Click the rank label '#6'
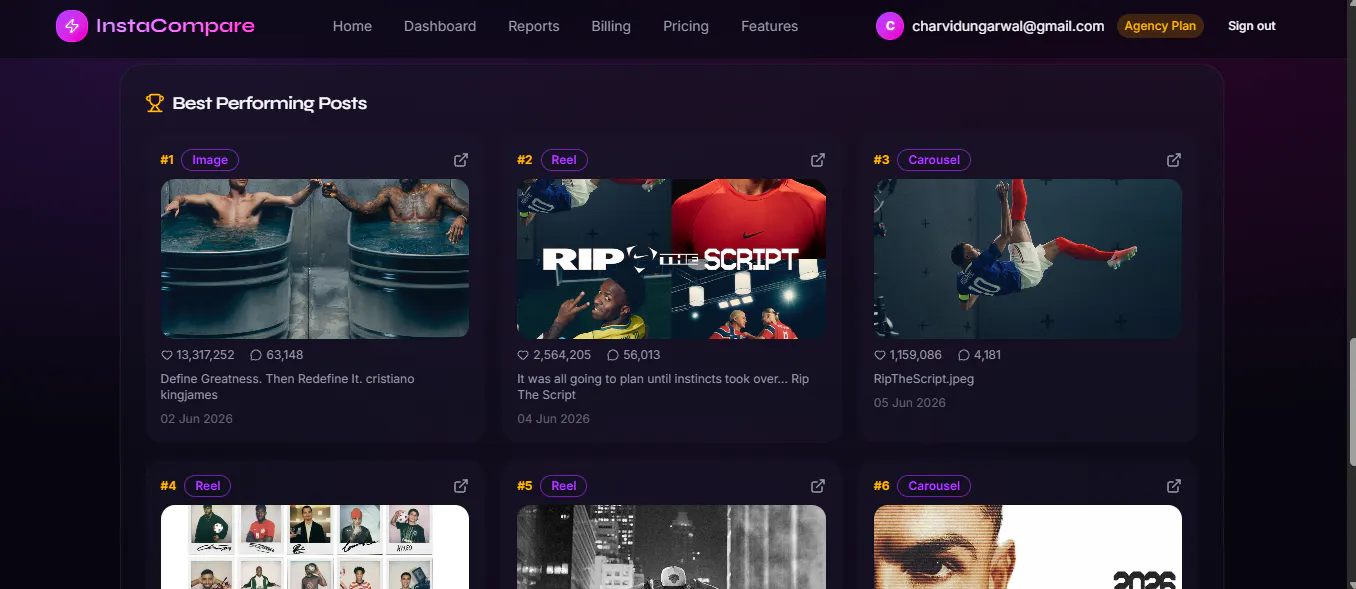Image resolution: width=1356 pixels, height=589 pixels. (881, 486)
